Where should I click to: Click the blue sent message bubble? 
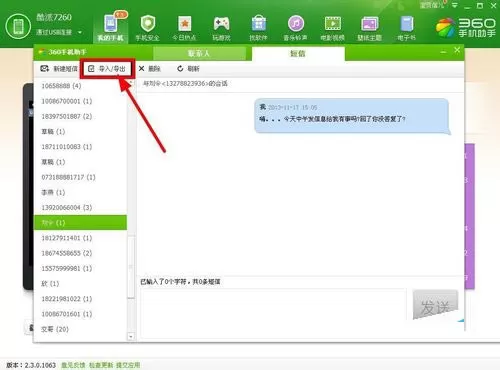[352, 116]
